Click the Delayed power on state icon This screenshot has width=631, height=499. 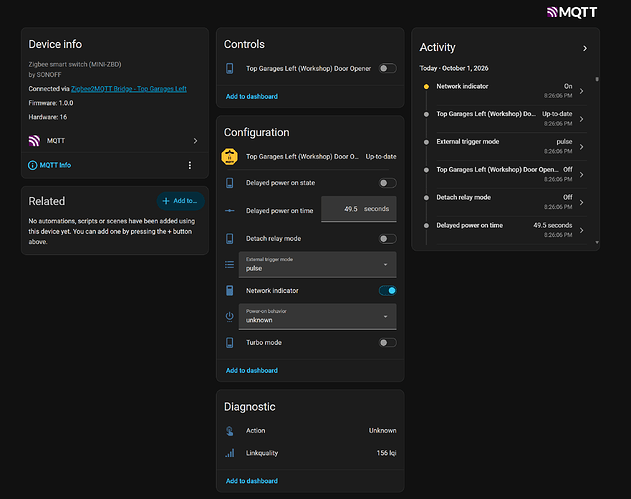229,183
